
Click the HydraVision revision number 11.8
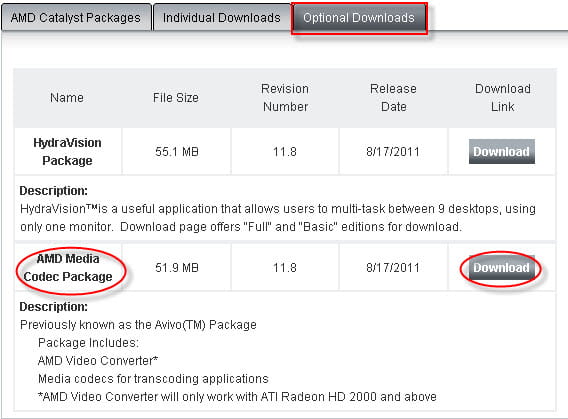(285, 151)
